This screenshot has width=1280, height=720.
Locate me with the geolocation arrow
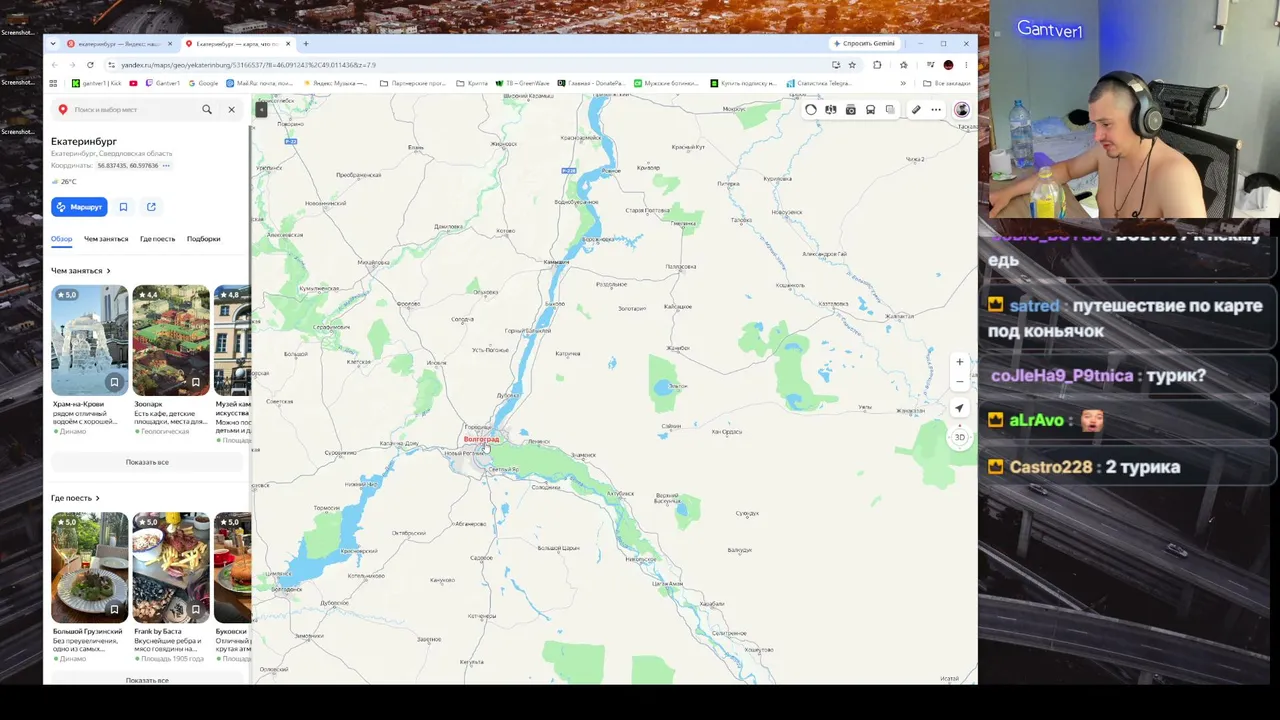tap(960, 408)
